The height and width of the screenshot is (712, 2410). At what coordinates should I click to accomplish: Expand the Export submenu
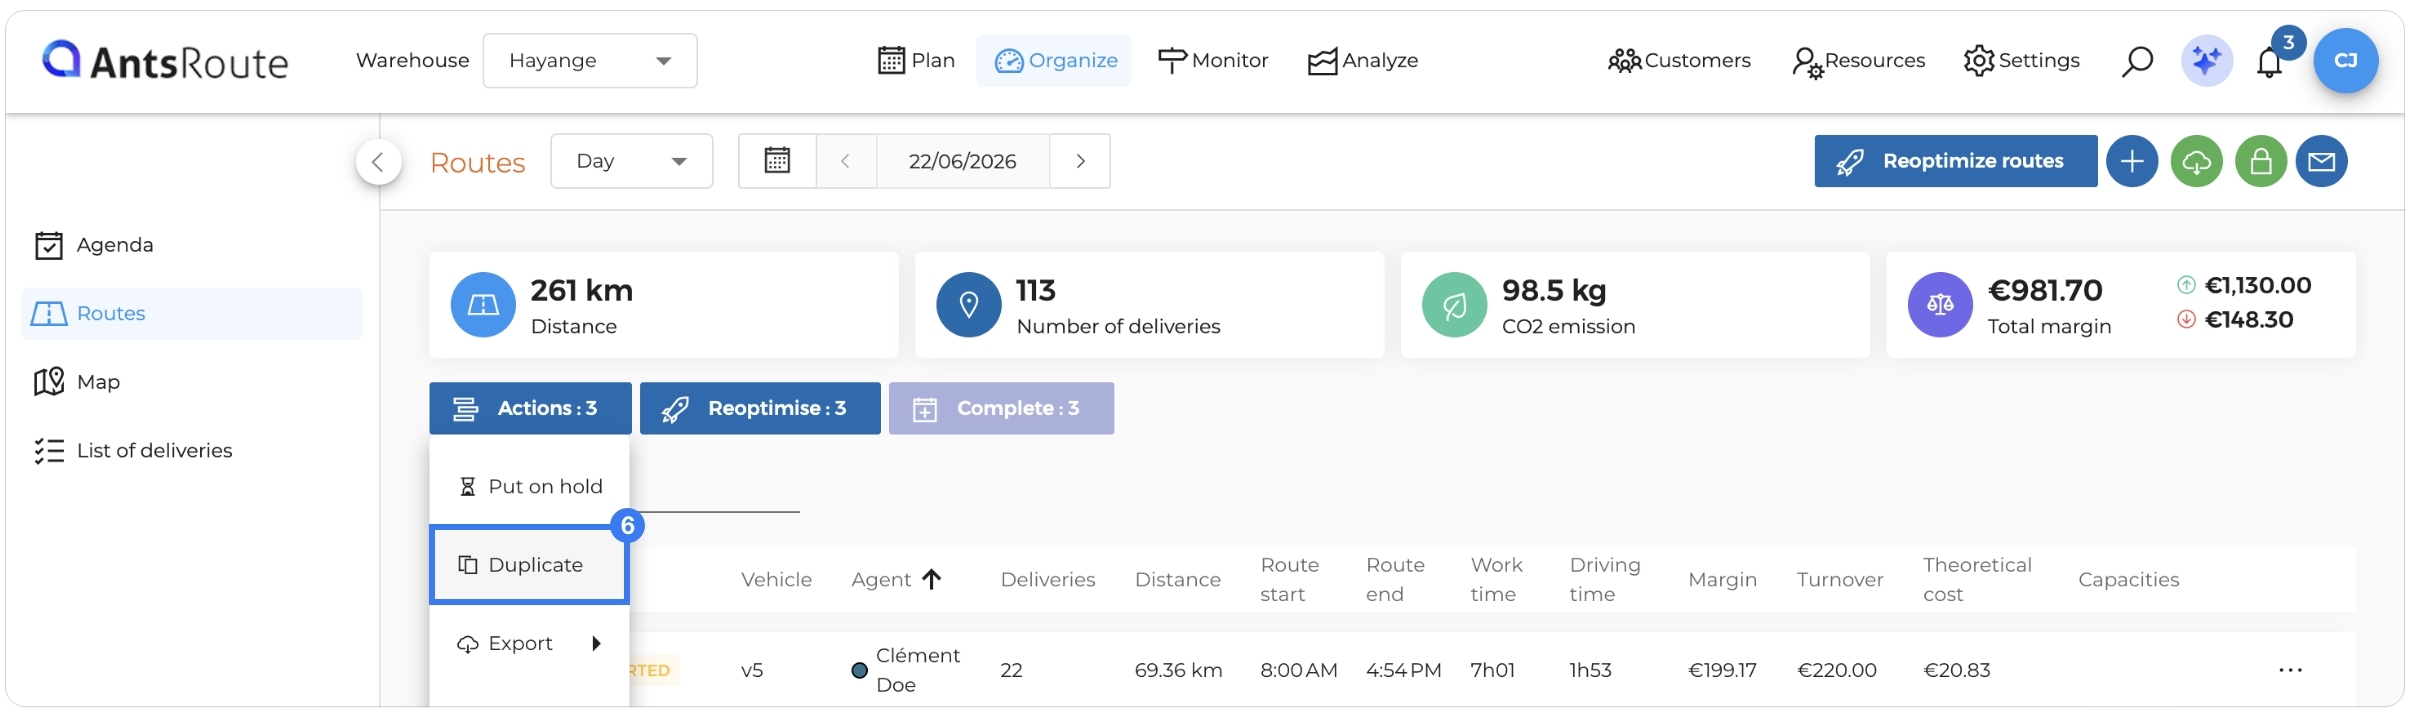click(530, 643)
